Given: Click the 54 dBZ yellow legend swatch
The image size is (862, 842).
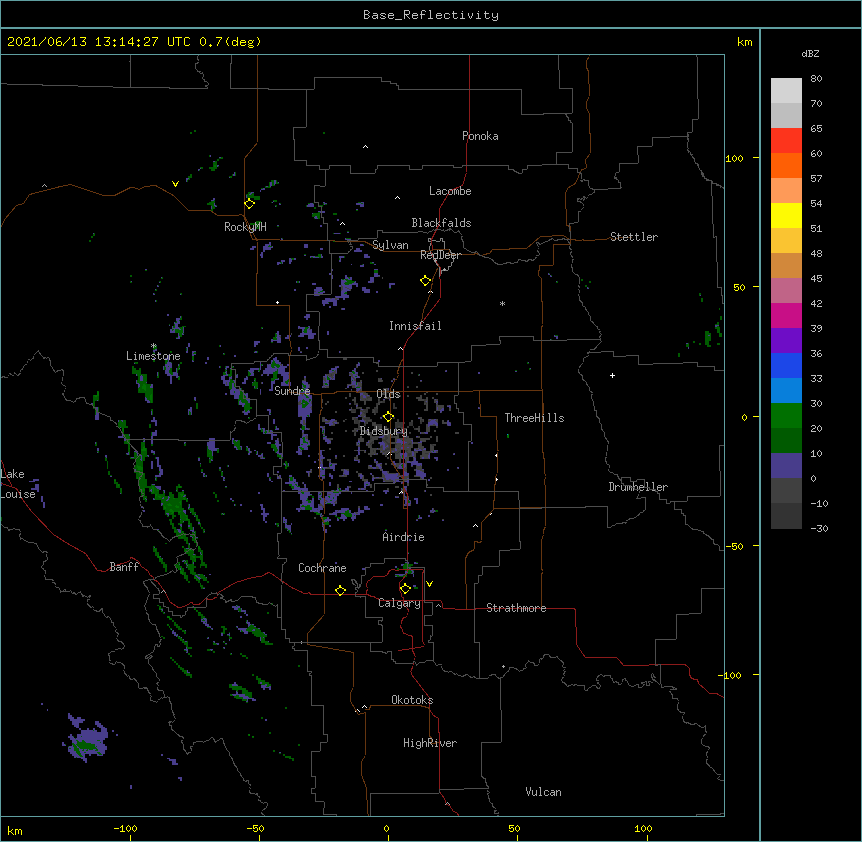Looking at the screenshot, I should pos(786,215).
